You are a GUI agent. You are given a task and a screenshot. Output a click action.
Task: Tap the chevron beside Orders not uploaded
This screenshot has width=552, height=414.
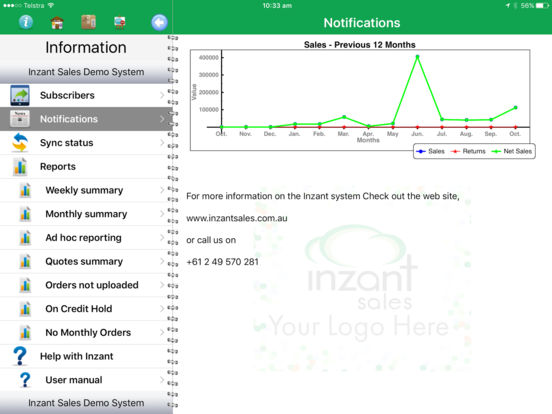[x=162, y=285]
